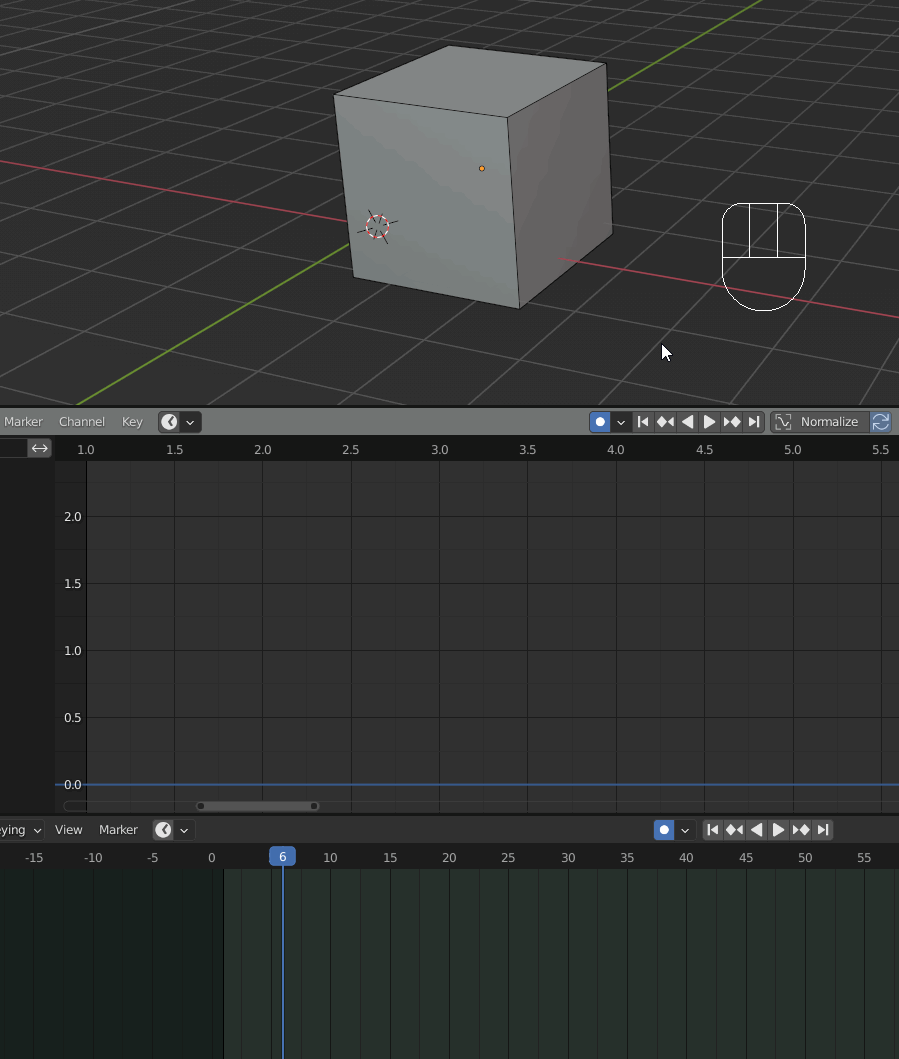Screen dimensions: 899x1059
Task: Jump to first frame in Graph Editor header
Action: click(643, 421)
